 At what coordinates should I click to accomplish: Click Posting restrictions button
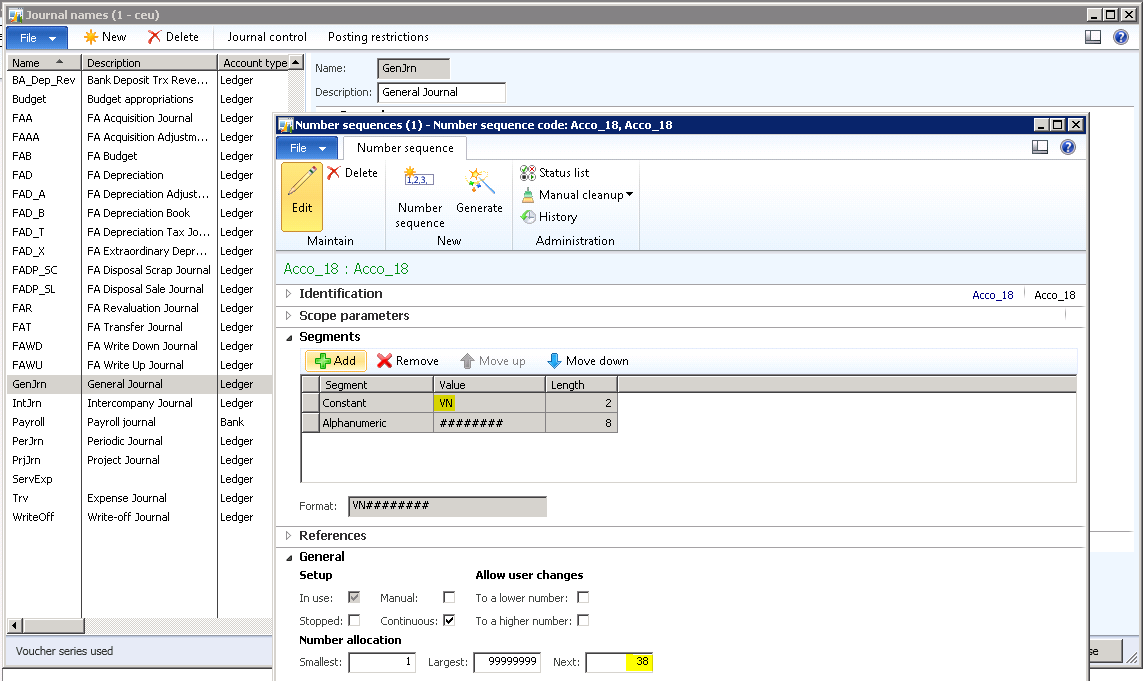pos(378,37)
